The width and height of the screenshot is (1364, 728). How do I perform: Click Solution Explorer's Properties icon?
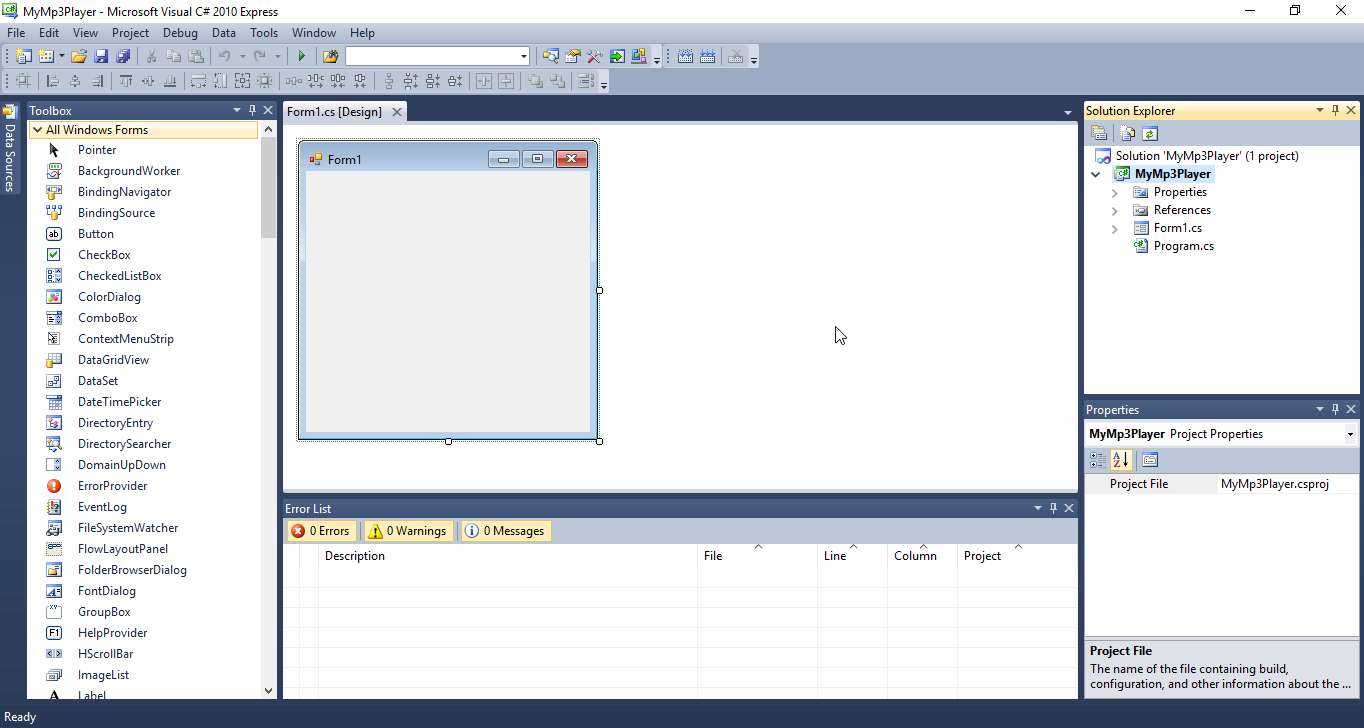tap(1099, 133)
